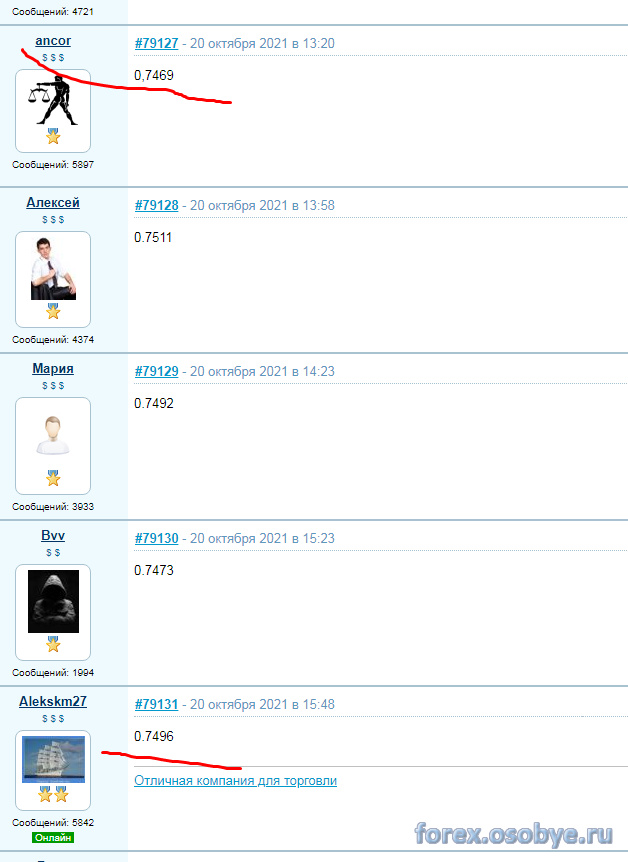Click ancor's Libra scales avatar
The width and height of the screenshot is (628, 862).
click(53, 101)
